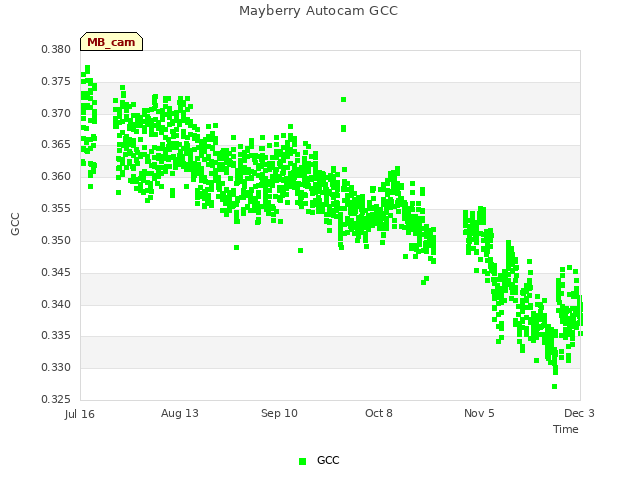Click the 0.325 y-axis value

click(56, 399)
